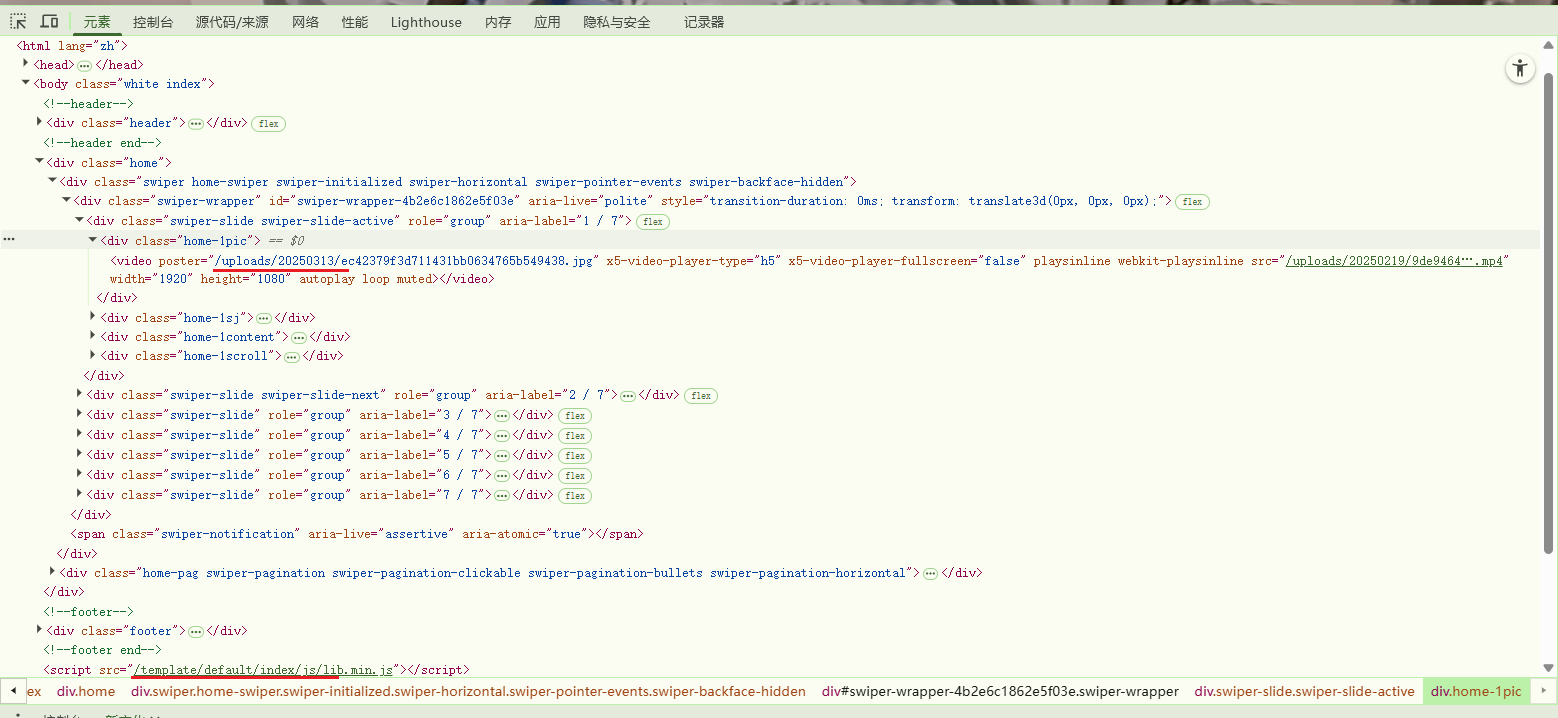Expand the home-pag swiper-pagination node
The image size is (1558, 718).
pos(52,572)
